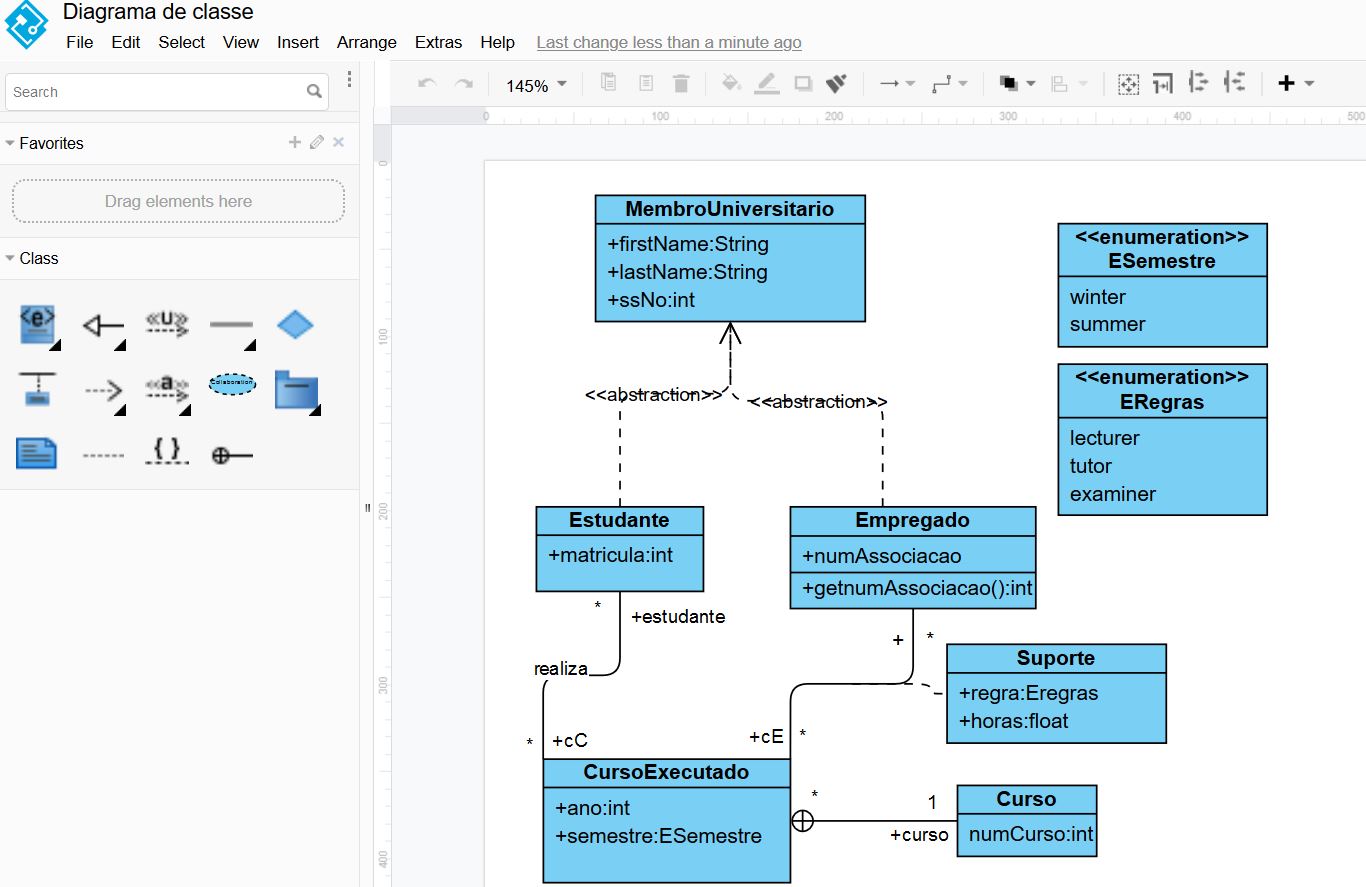The image size is (1366, 887).
Task: Pick the blue diamond shape
Action: [x=295, y=325]
